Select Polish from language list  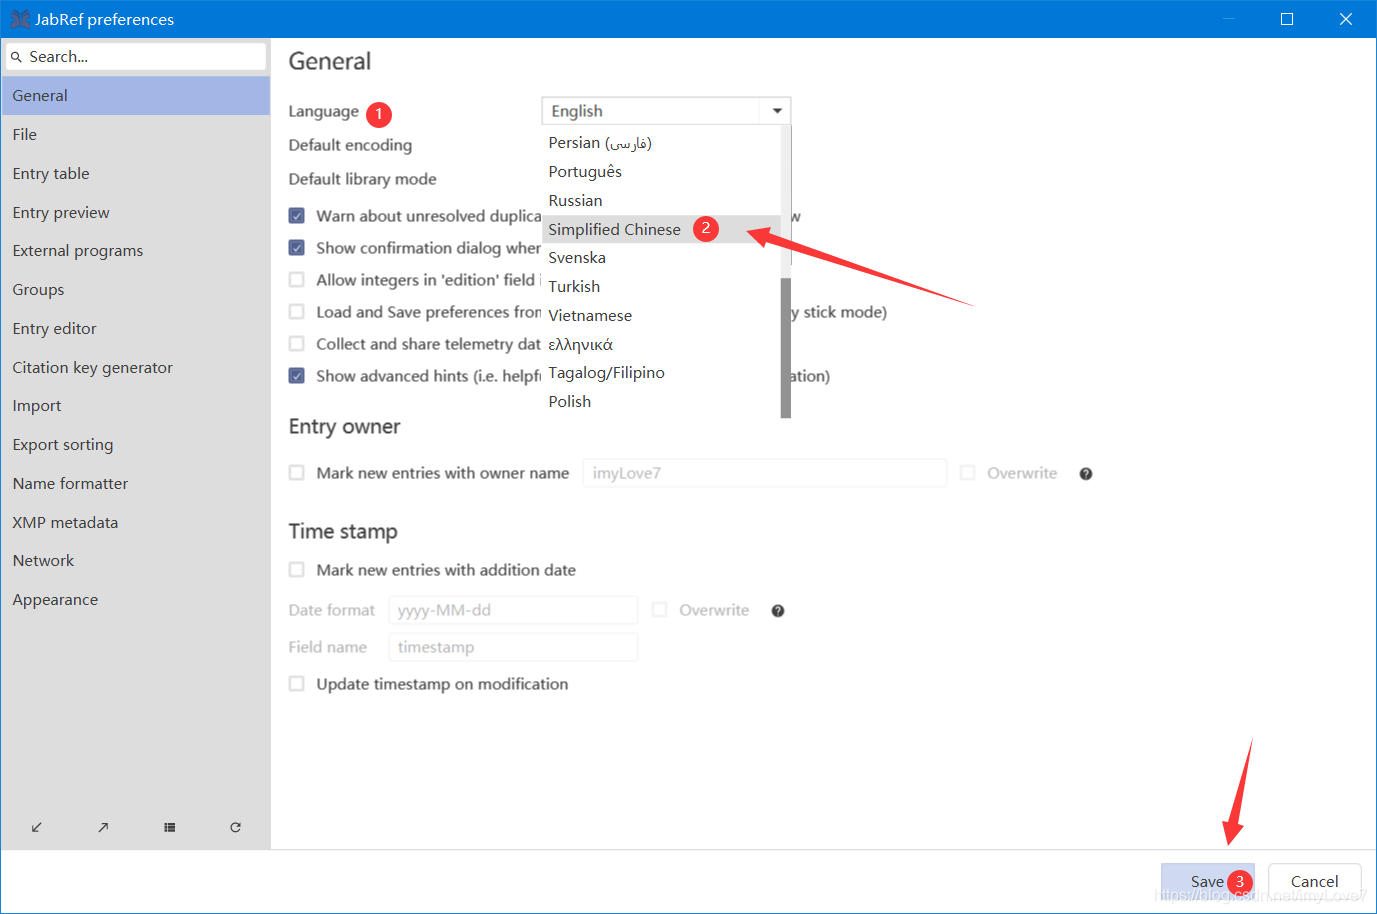(x=661, y=402)
